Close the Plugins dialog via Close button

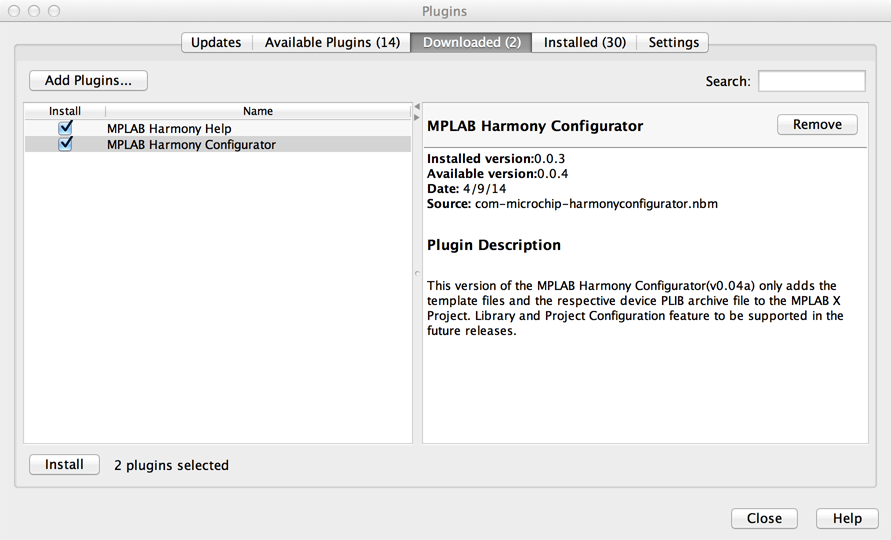764,519
